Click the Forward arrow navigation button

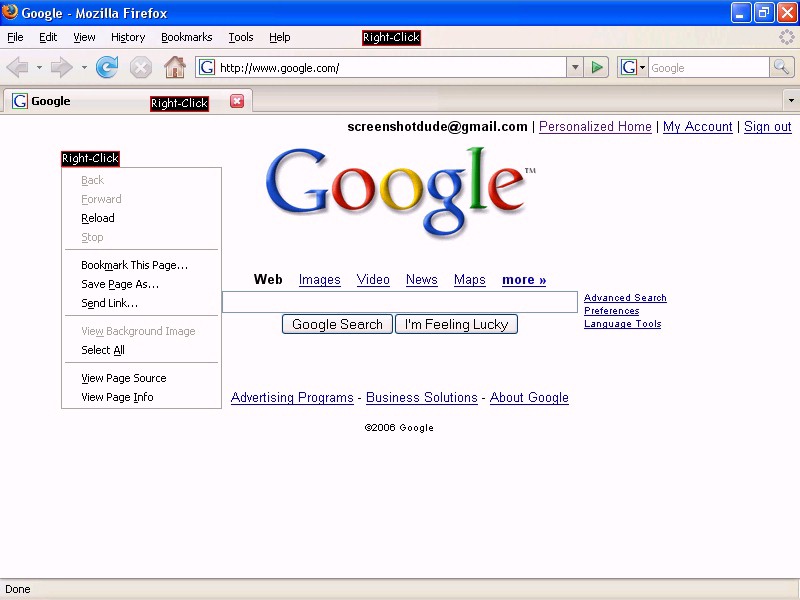(62, 68)
